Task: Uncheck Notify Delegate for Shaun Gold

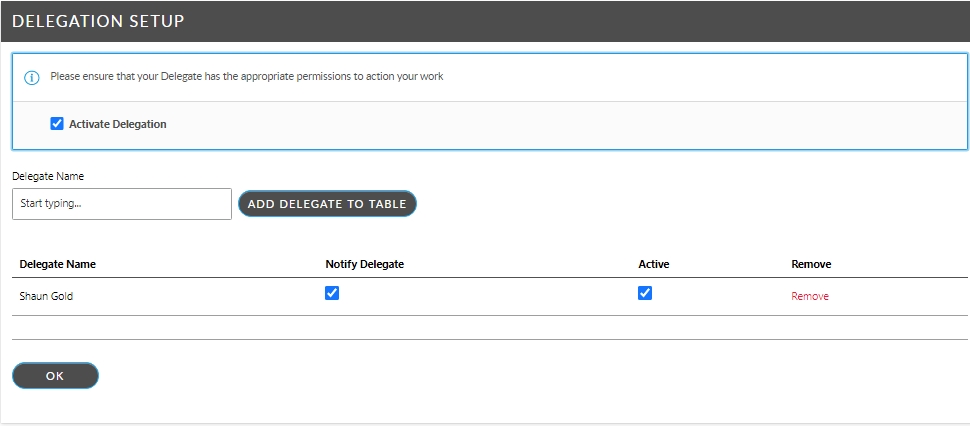Action: tap(332, 293)
